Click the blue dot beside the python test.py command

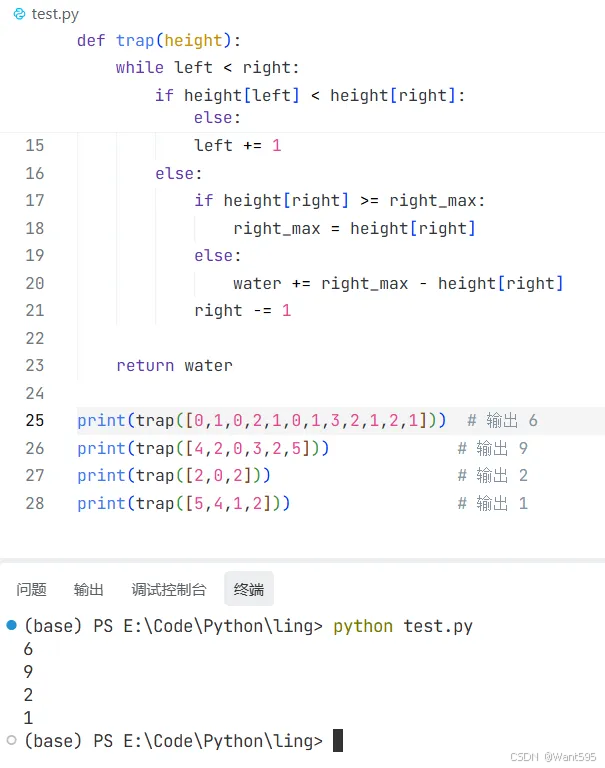12,625
